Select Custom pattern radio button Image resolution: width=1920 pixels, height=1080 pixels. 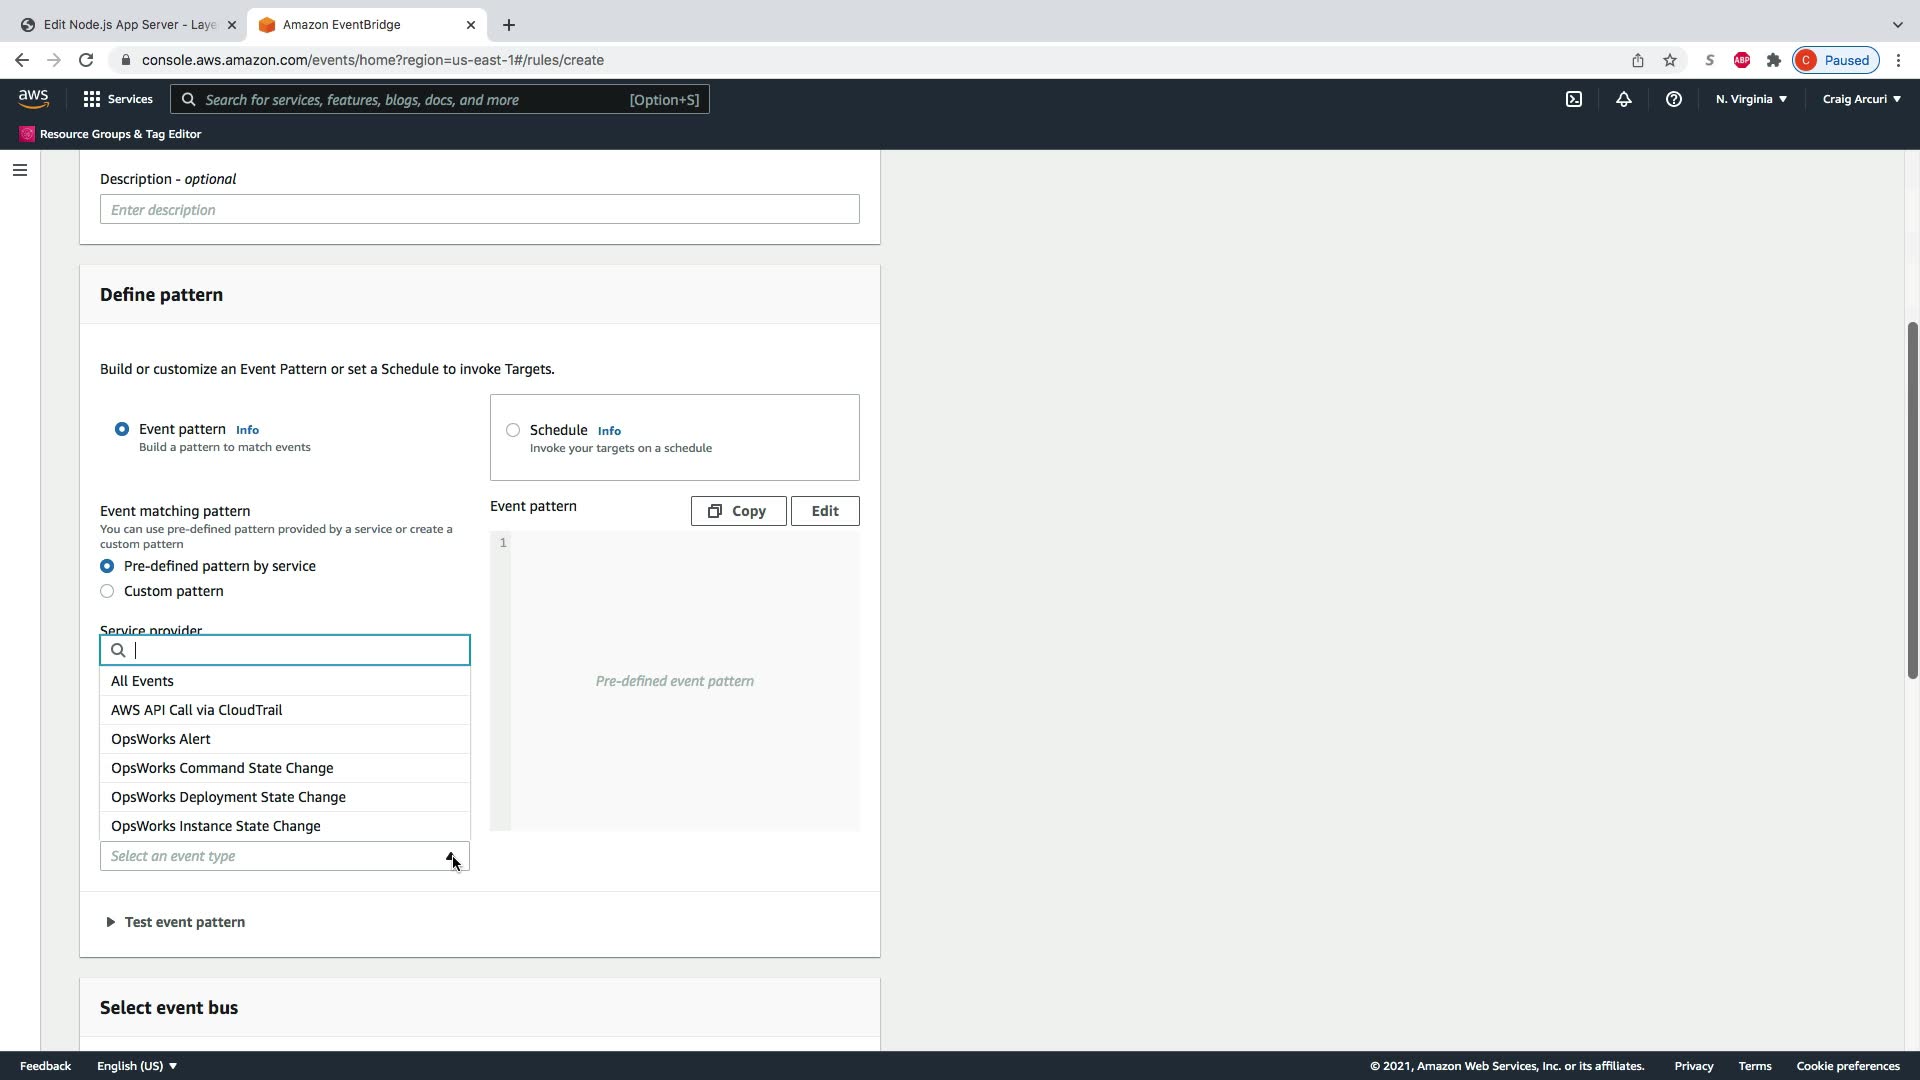click(107, 591)
